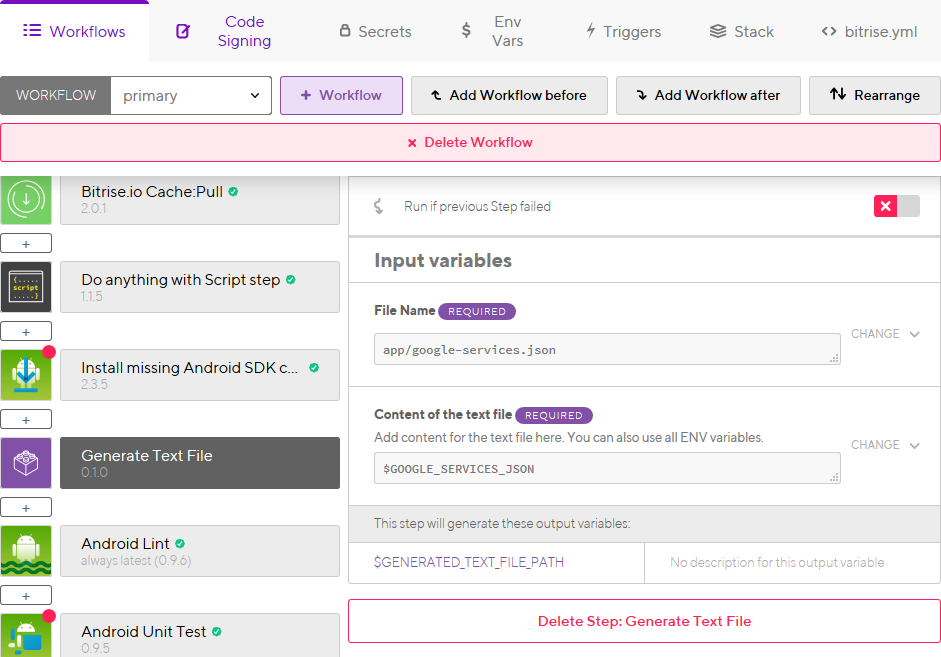Select the Install missing Android SDK step icon

click(x=26, y=375)
